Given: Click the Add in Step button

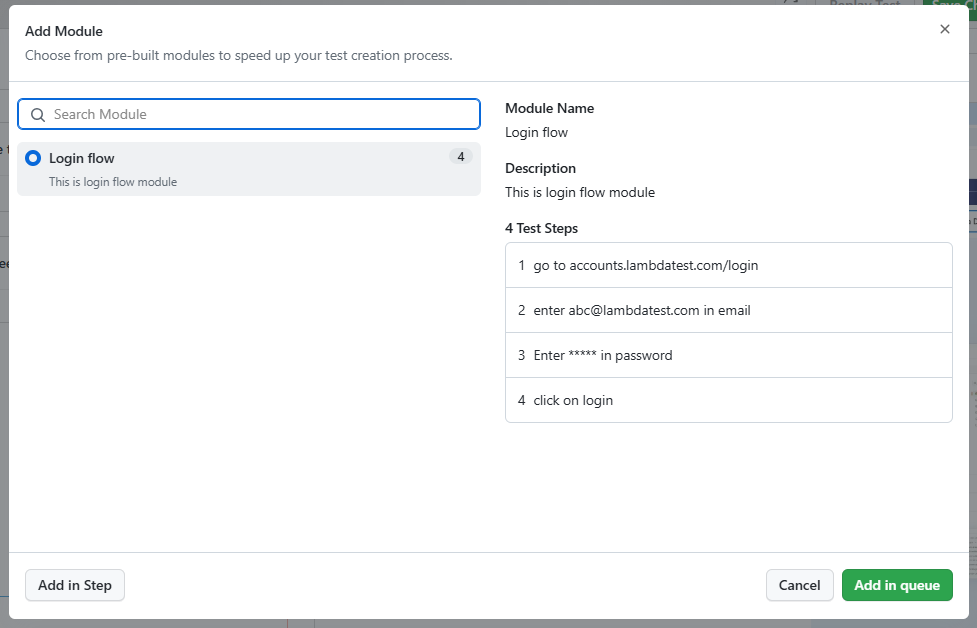Looking at the screenshot, I should (75, 585).
